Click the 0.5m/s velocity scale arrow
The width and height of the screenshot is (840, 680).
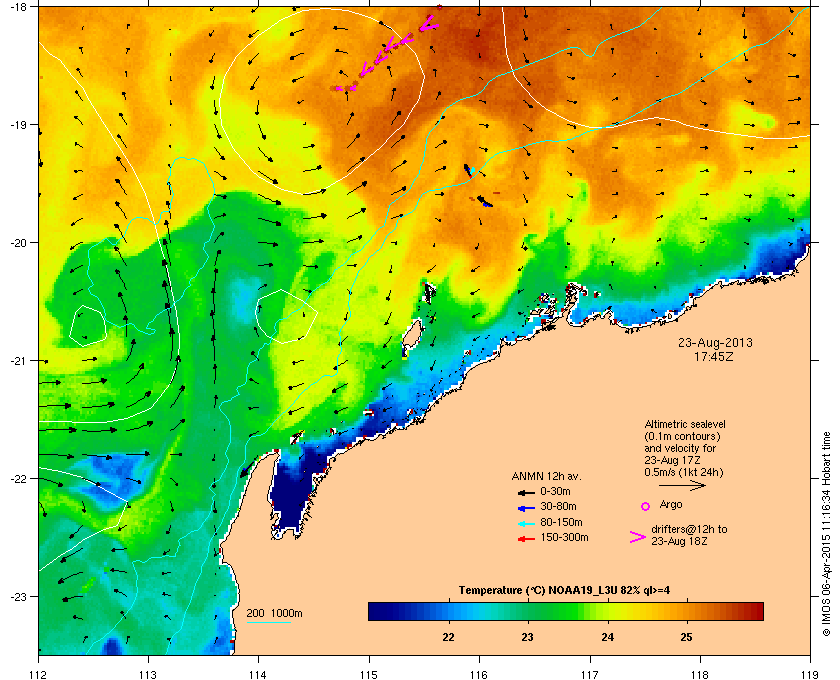pyautogui.click(x=682, y=486)
